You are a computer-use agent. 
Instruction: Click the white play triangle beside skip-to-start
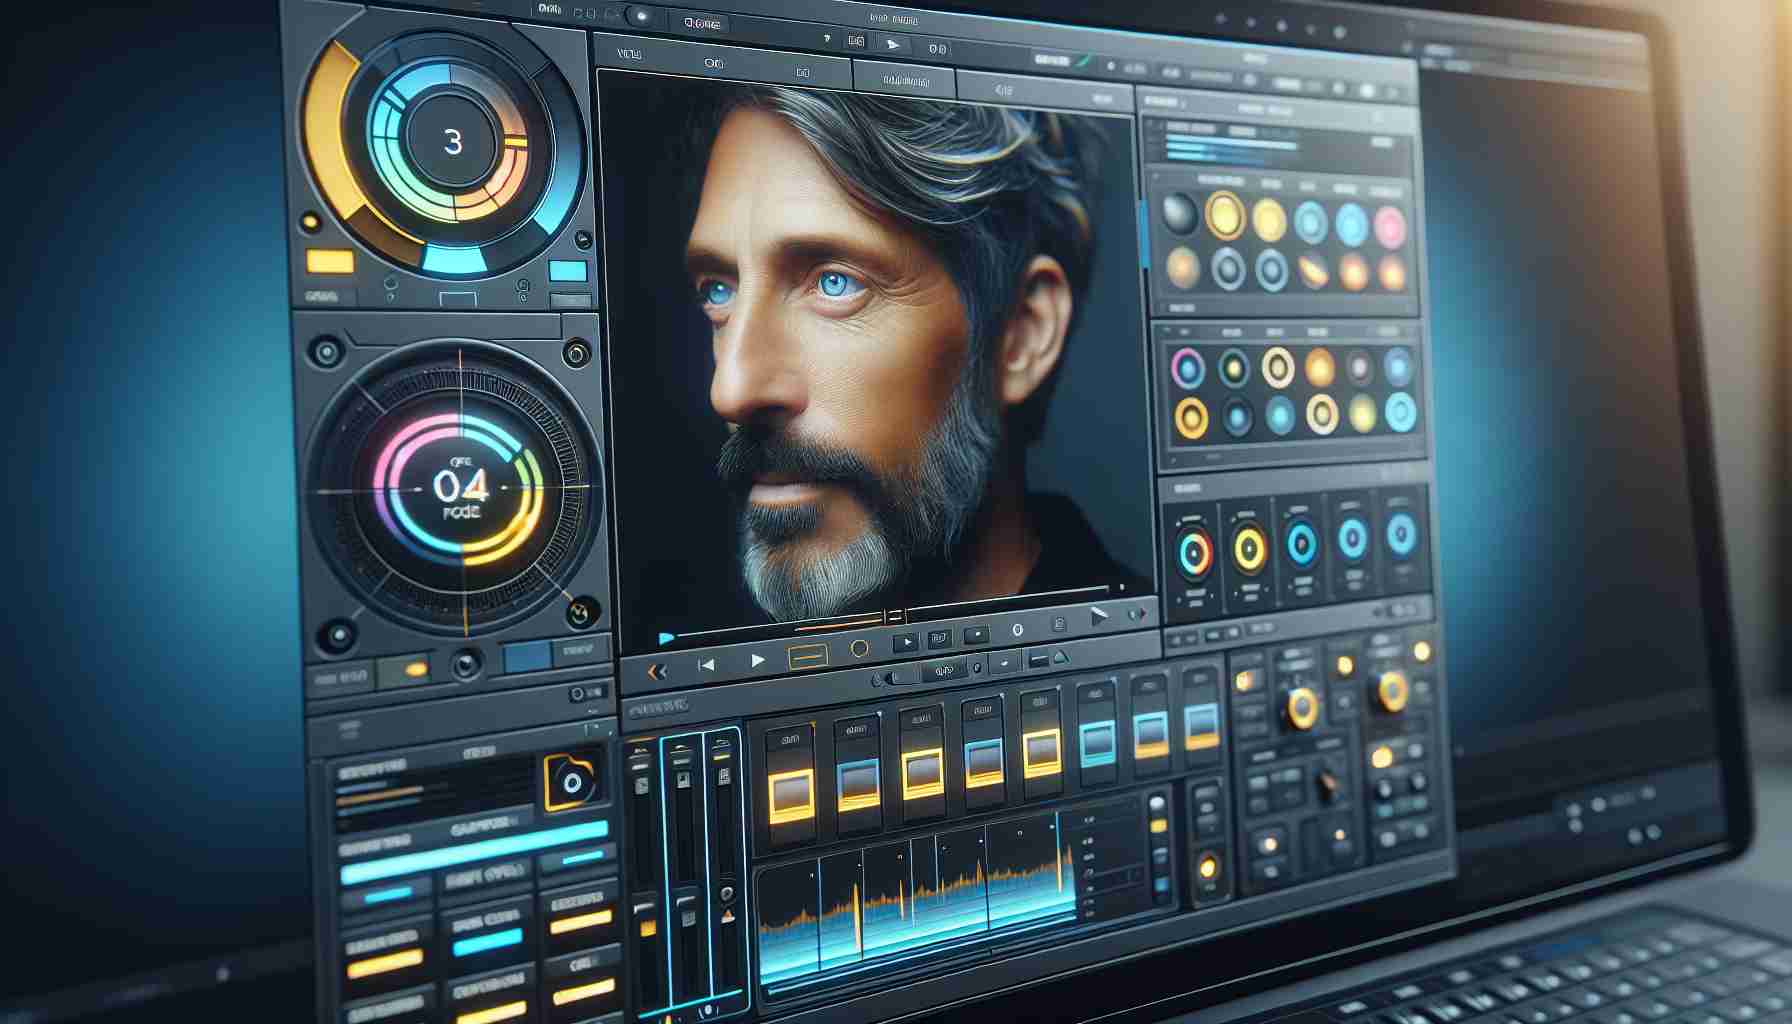[757, 660]
